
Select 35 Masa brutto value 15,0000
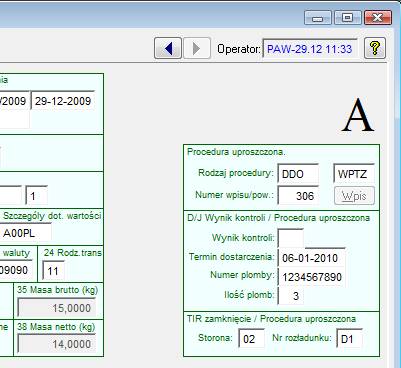57,308
